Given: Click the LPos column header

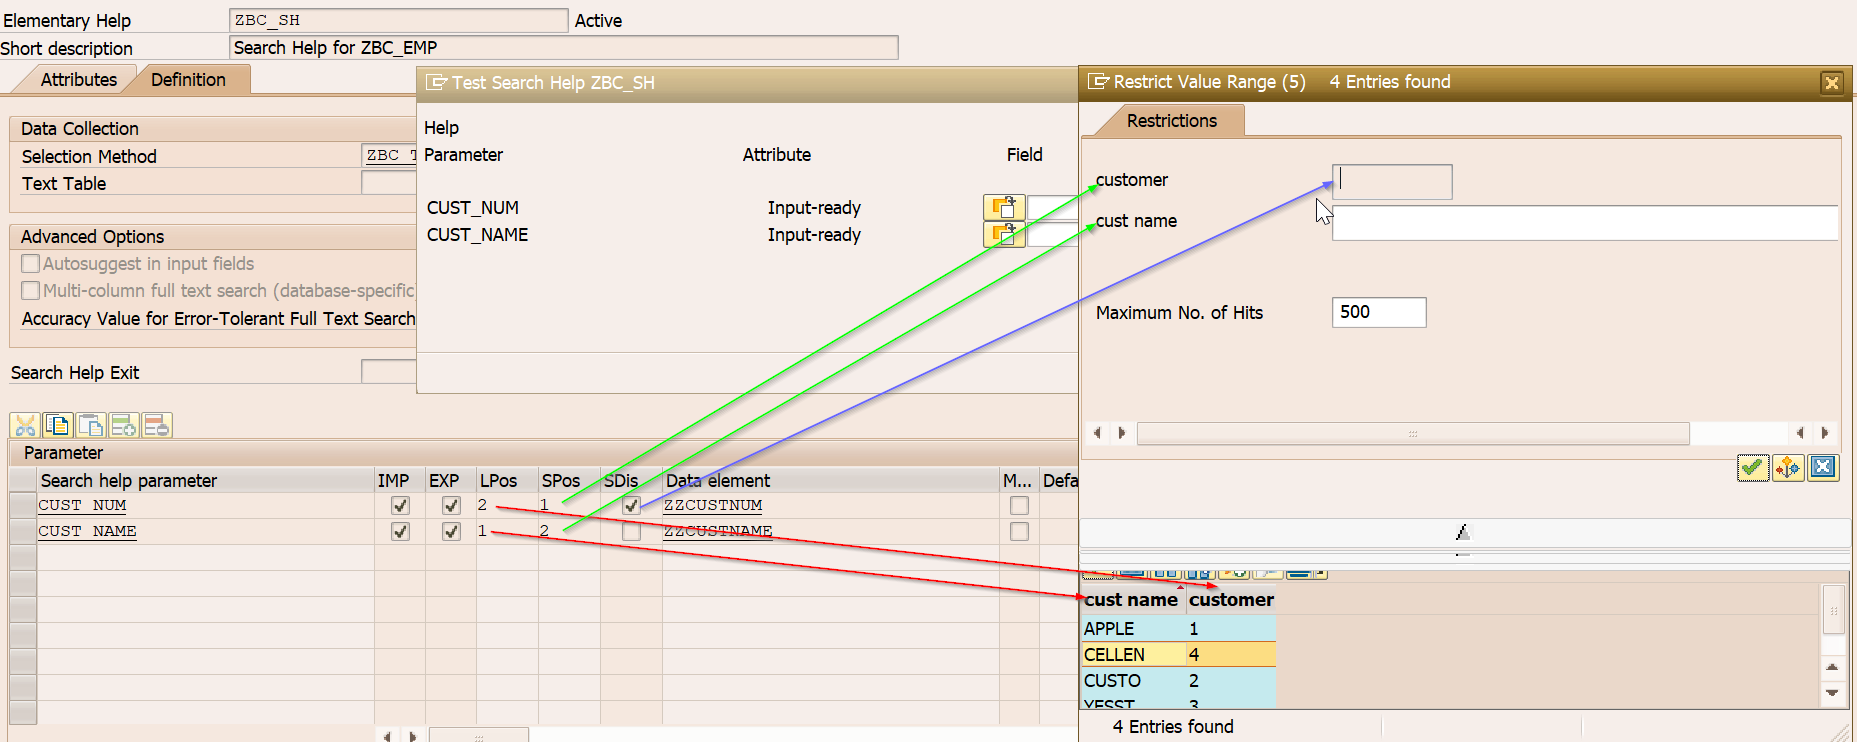Looking at the screenshot, I should coord(507,481).
